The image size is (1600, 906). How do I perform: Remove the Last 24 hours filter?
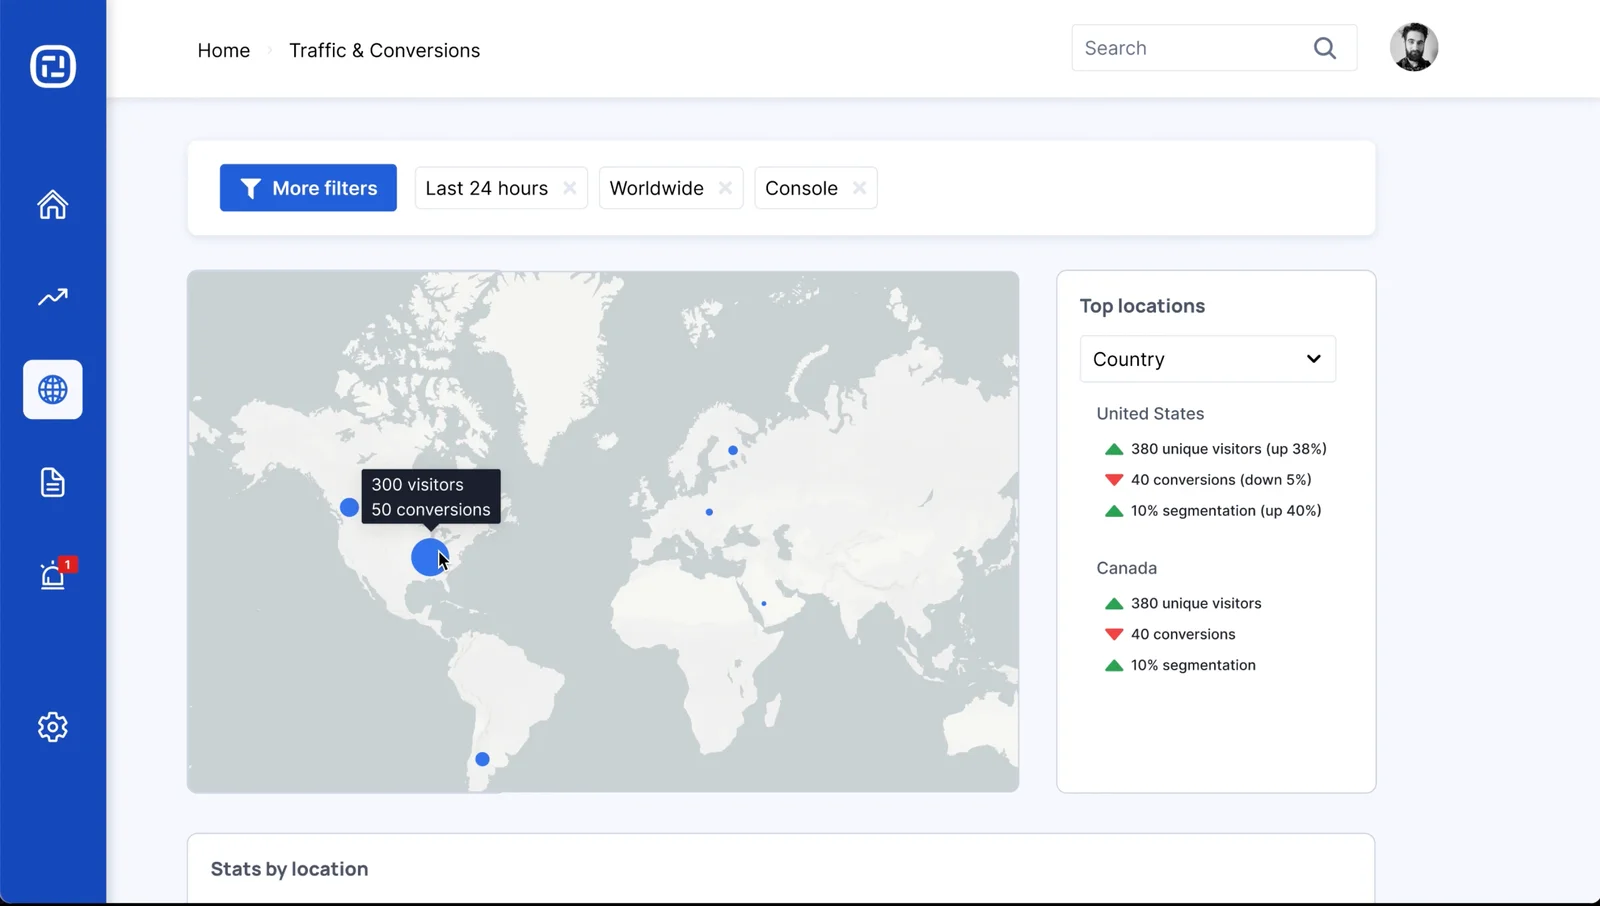tap(569, 188)
